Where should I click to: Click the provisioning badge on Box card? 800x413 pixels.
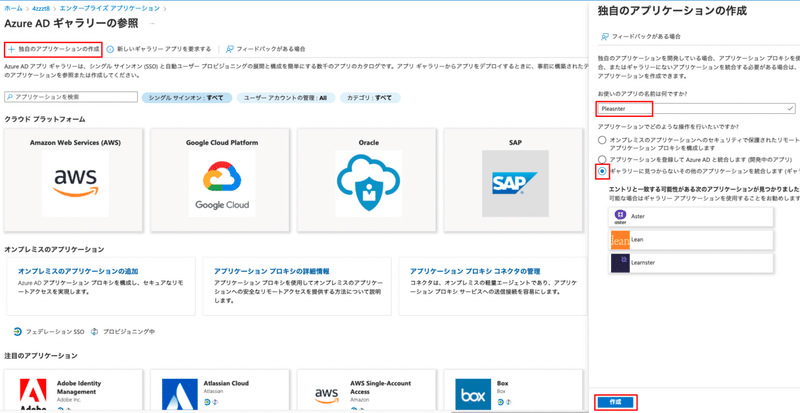pyautogui.click(x=507, y=402)
